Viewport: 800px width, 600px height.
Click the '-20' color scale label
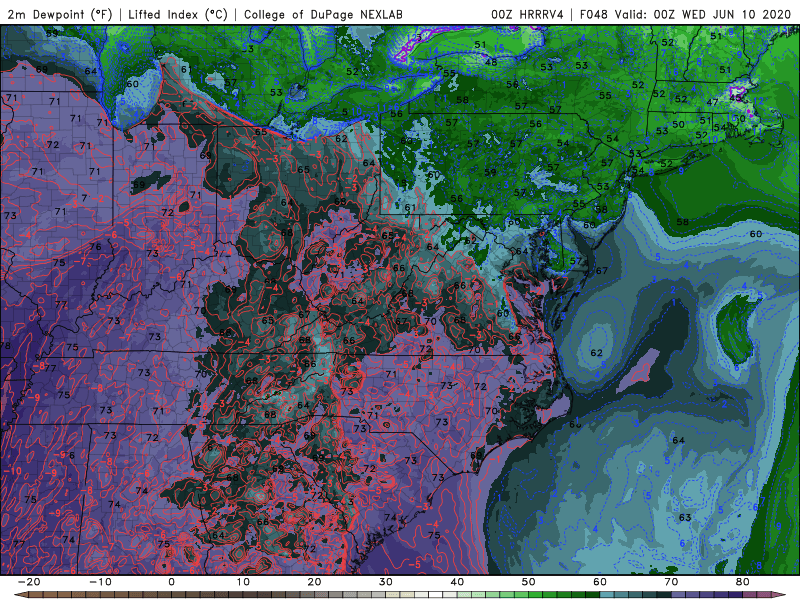[x=28, y=582]
